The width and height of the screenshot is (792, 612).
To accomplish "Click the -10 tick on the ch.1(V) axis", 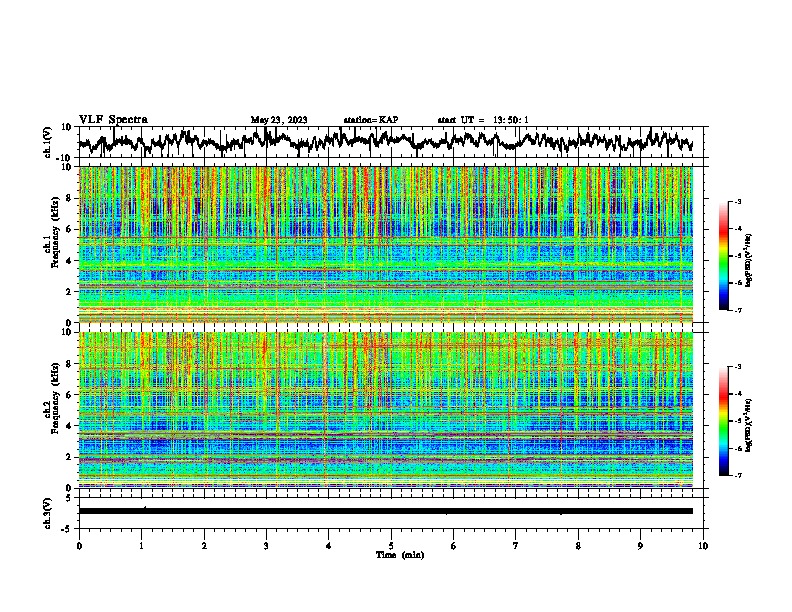I will [65, 158].
